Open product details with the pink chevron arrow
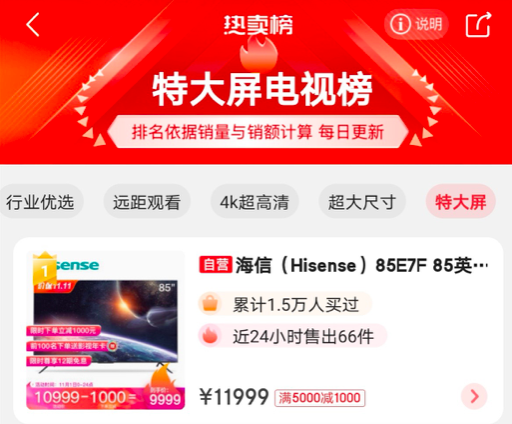 click(x=474, y=396)
